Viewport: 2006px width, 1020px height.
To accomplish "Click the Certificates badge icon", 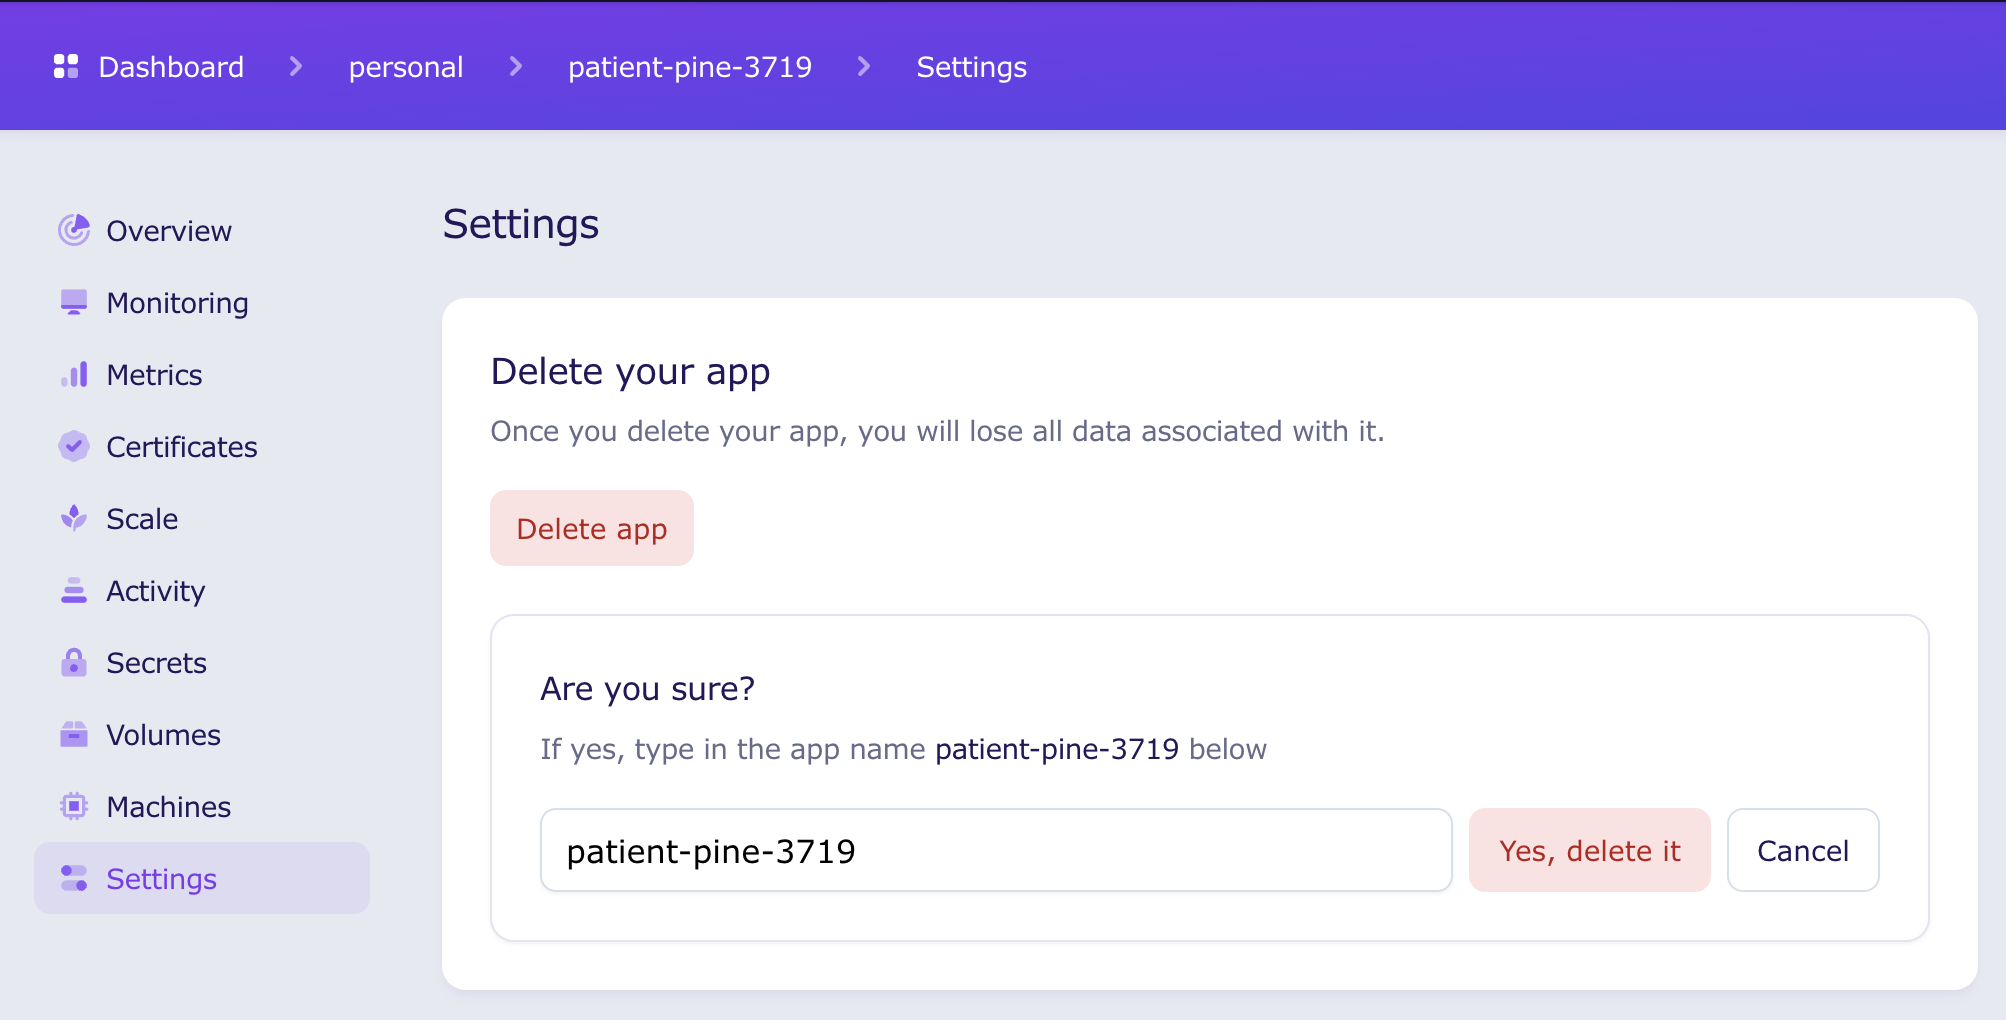I will point(74,446).
